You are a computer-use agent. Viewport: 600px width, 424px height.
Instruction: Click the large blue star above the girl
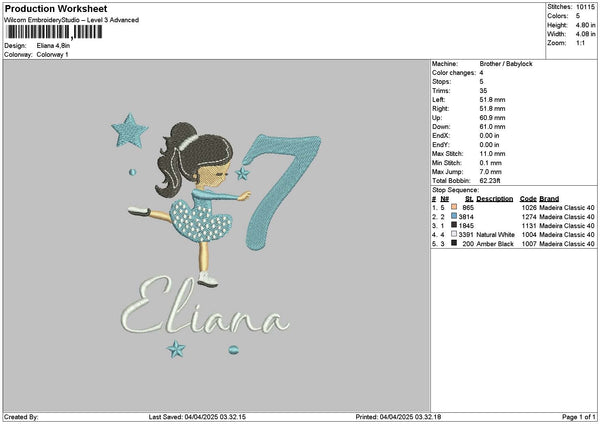point(130,131)
